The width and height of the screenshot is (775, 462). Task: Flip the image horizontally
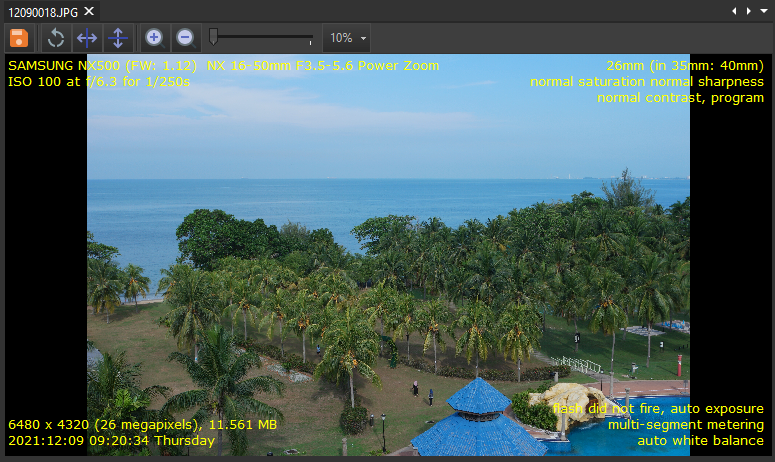pos(87,38)
